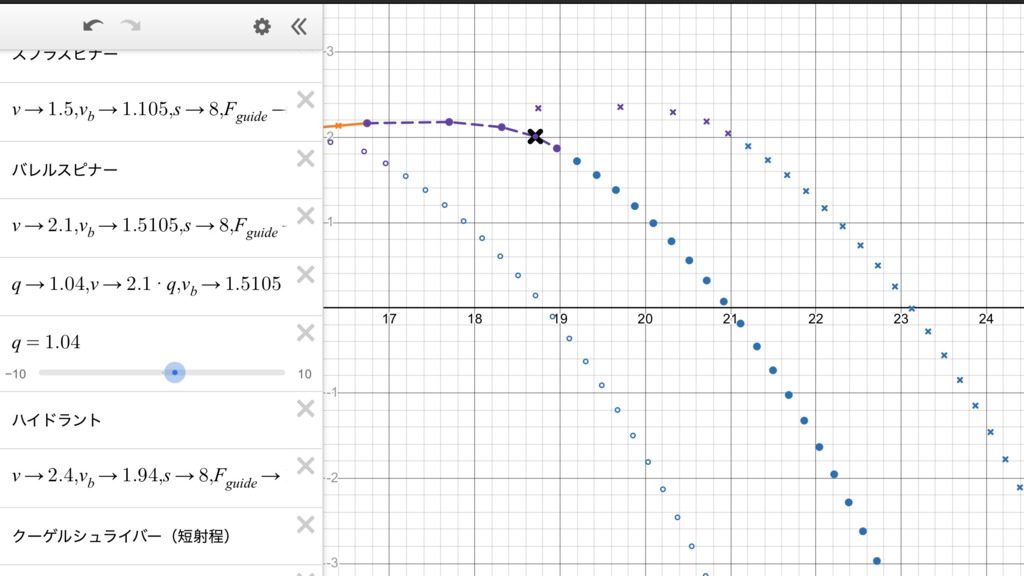1024x576 pixels.
Task: Delete the v→2.4 expression row
Action: click(306, 466)
